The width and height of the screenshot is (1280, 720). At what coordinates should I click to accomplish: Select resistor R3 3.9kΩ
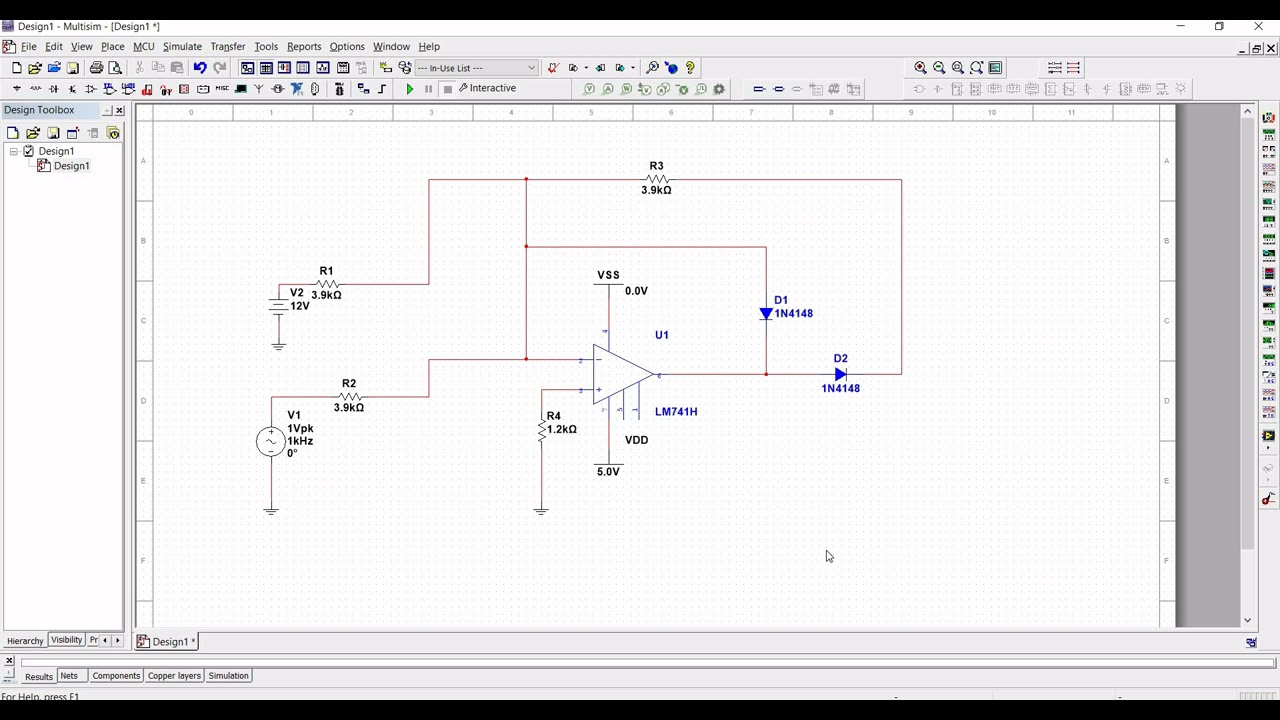coord(656,178)
